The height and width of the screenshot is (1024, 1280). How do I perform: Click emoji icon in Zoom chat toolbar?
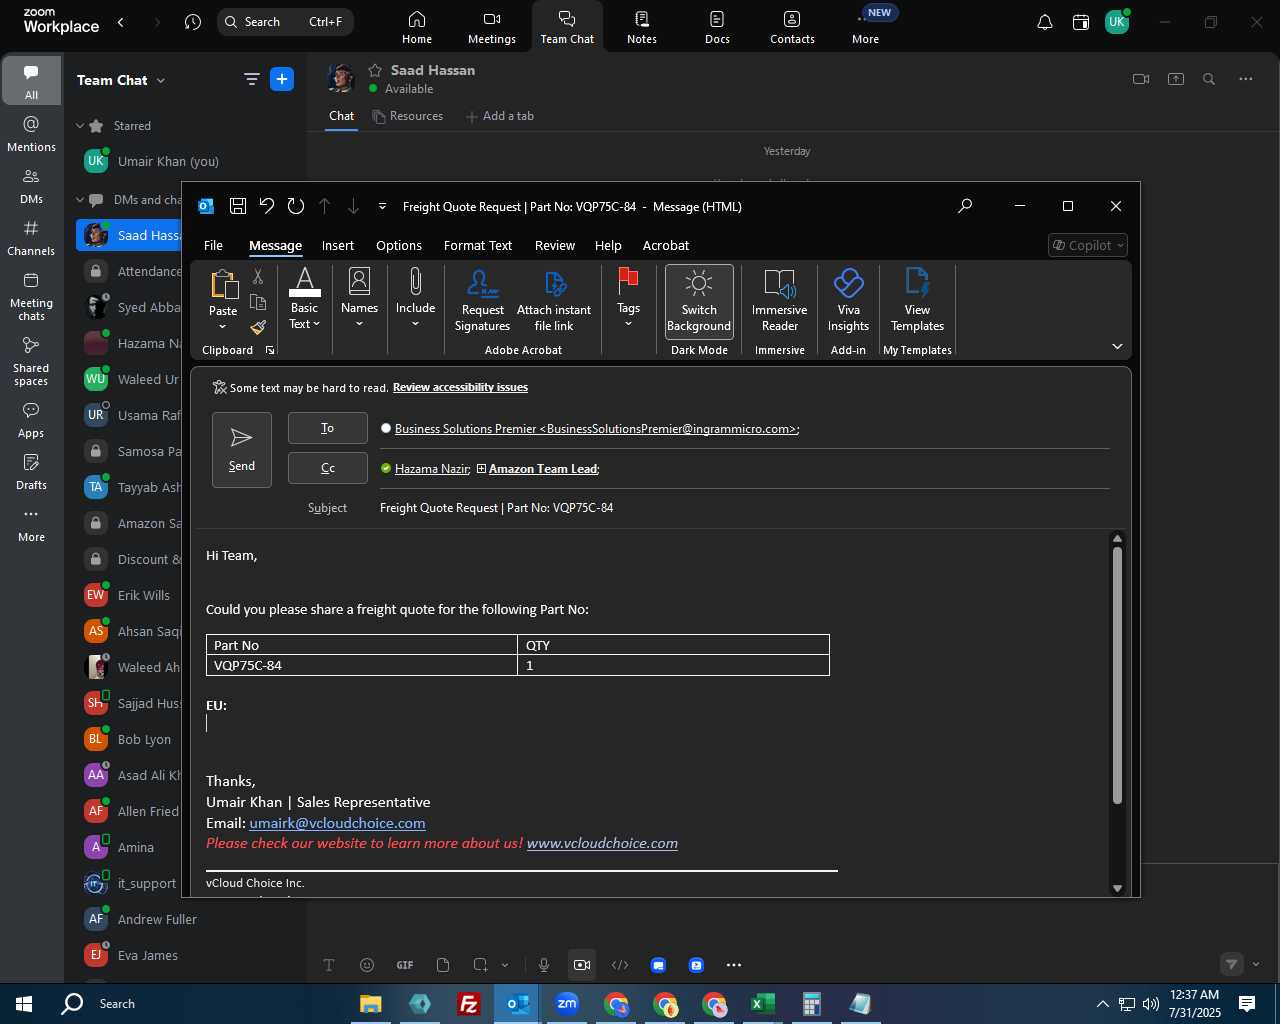[x=367, y=965]
